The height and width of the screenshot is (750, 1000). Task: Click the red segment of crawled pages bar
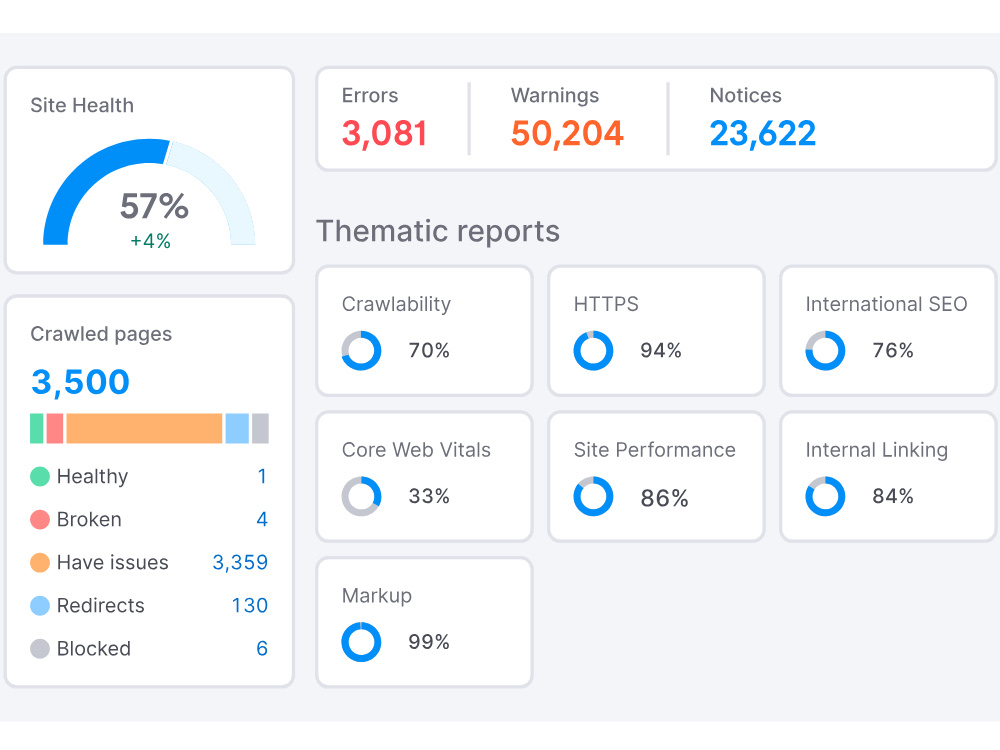55,428
